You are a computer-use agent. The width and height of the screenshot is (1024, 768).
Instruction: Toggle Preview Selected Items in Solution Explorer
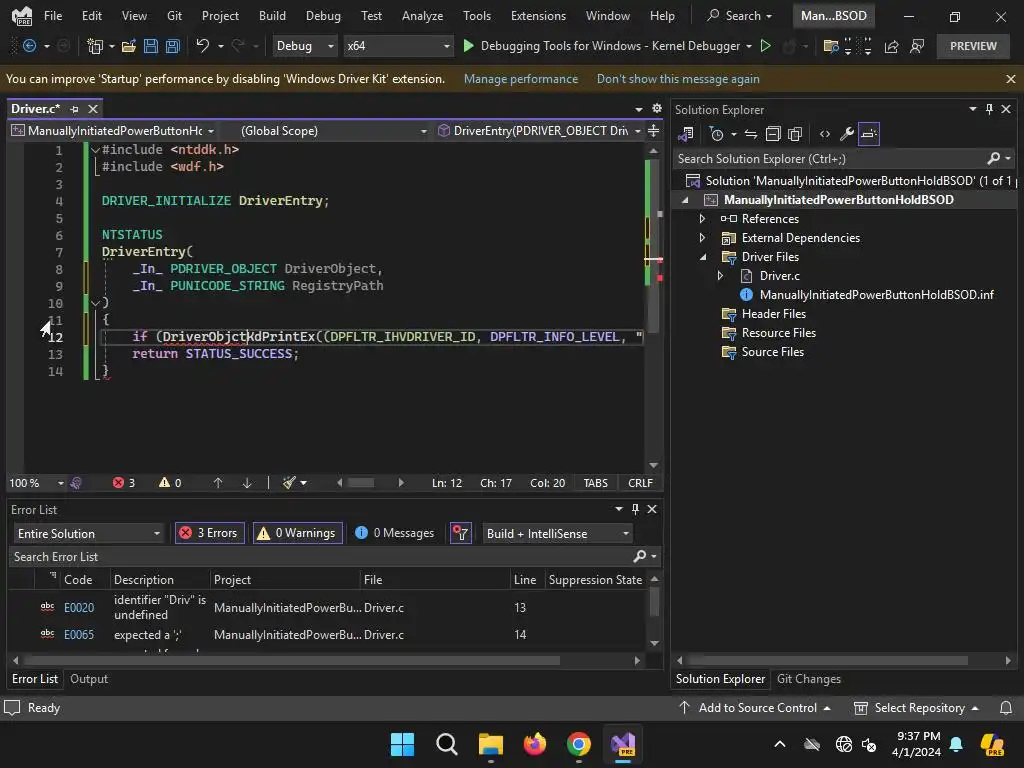coord(869,134)
